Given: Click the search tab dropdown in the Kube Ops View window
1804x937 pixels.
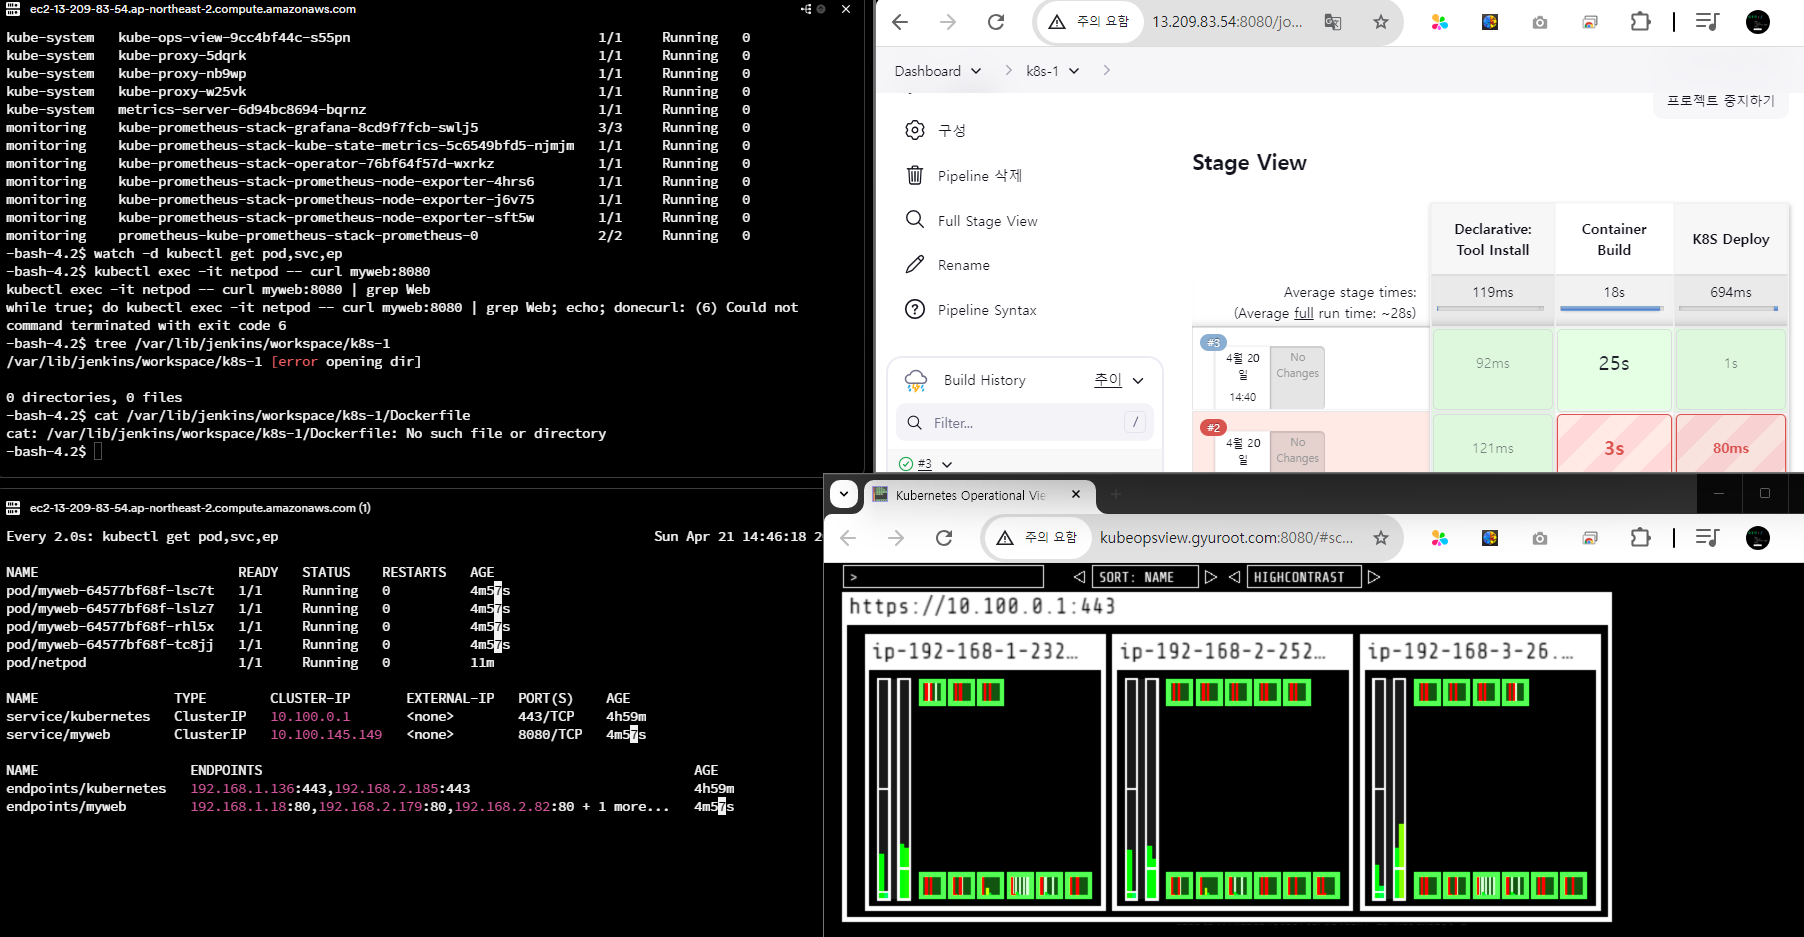Looking at the screenshot, I should [x=844, y=494].
